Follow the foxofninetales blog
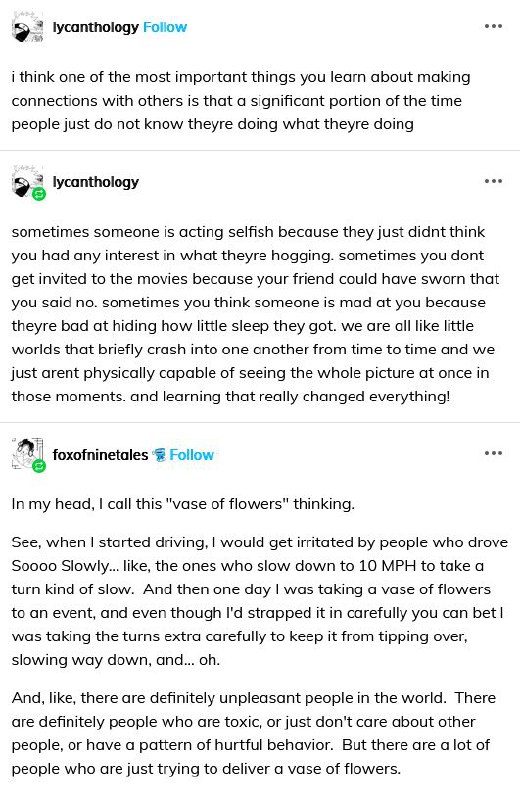Viewport: 520px width, 800px height. [191, 455]
